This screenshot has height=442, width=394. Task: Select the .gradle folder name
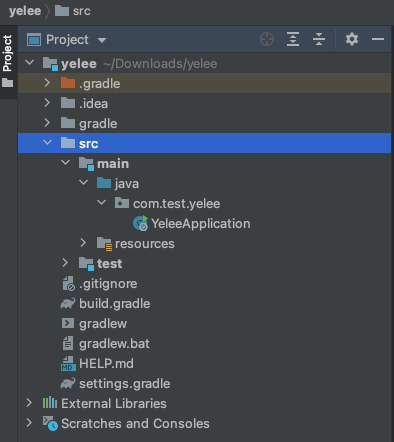coord(100,83)
